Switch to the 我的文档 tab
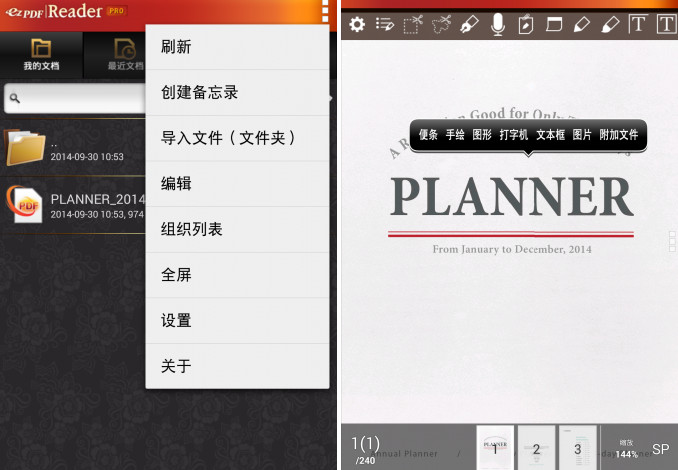 point(41,55)
